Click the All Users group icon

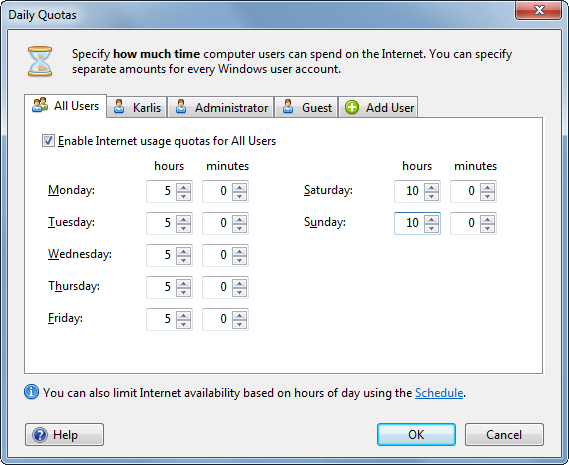[40, 105]
